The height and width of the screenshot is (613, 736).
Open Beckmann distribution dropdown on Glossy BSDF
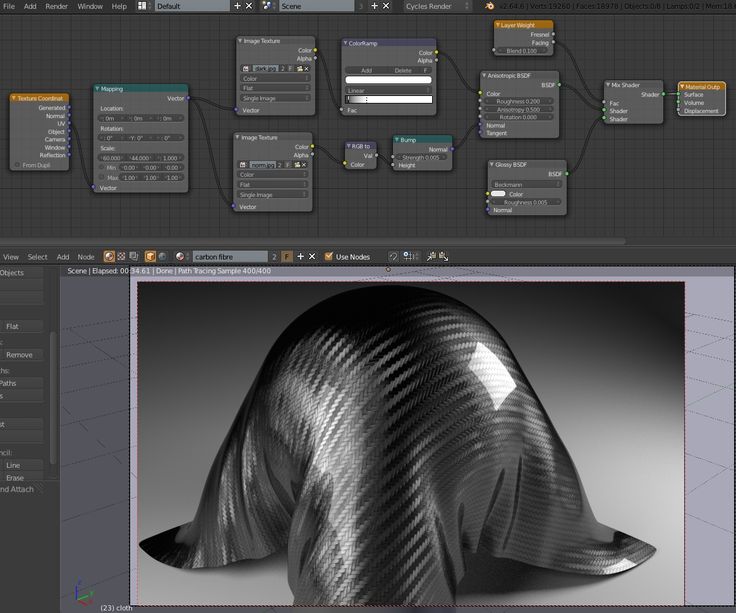(527, 184)
